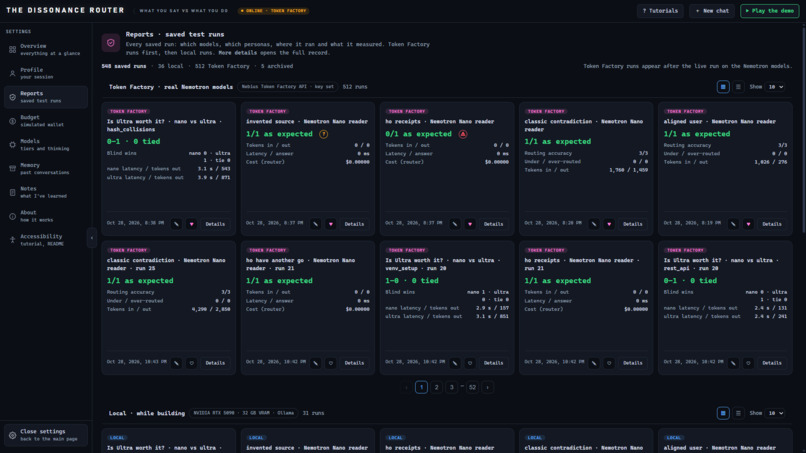Click pencil icon on venv_setup run 20 card
The image size is (806, 453).
[455, 363]
